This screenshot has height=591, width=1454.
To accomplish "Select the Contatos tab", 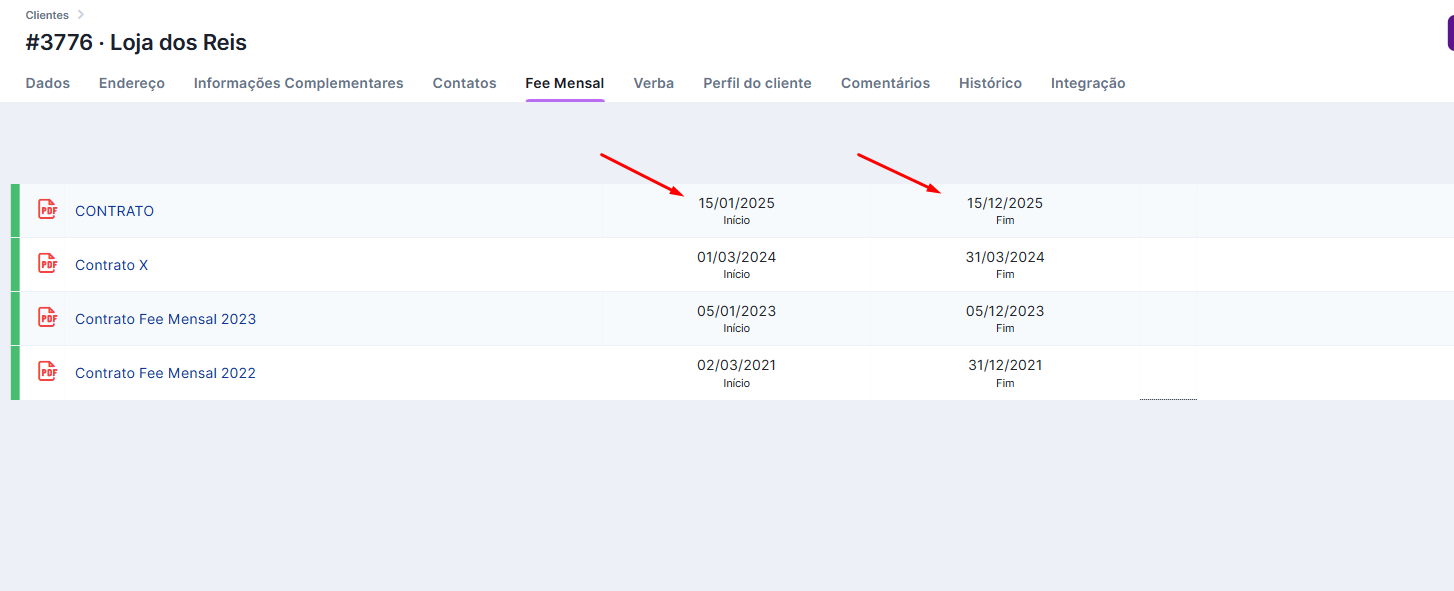I will coord(464,83).
